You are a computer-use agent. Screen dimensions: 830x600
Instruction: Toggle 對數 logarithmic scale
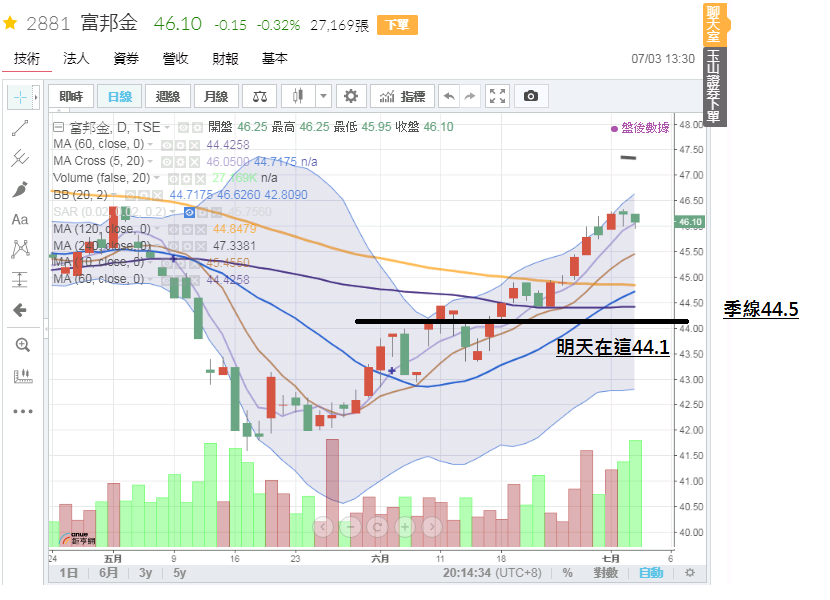(x=606, y=572)
